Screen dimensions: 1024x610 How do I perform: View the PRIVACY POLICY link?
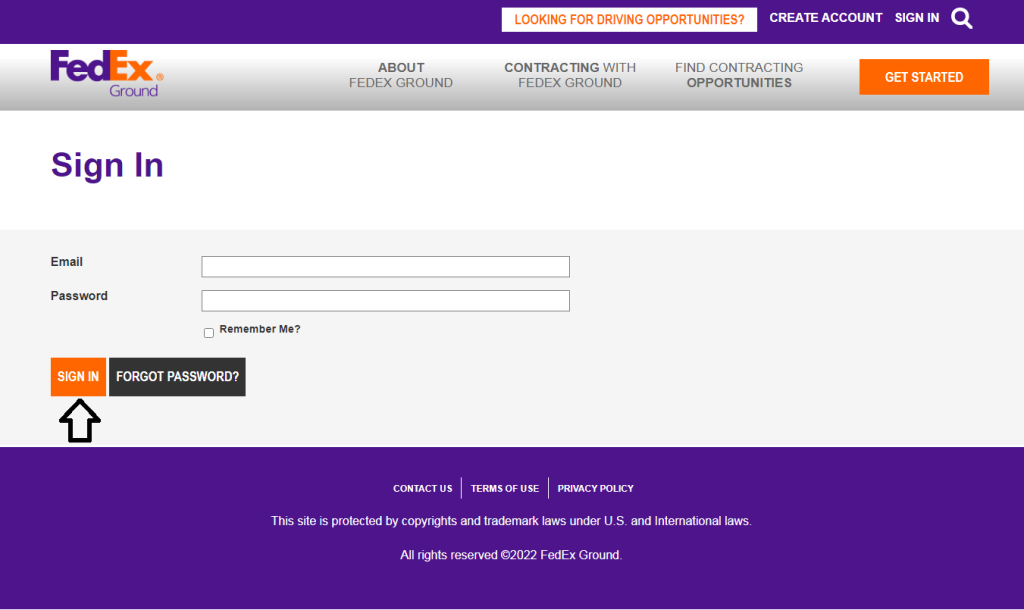tap(595, 488)
